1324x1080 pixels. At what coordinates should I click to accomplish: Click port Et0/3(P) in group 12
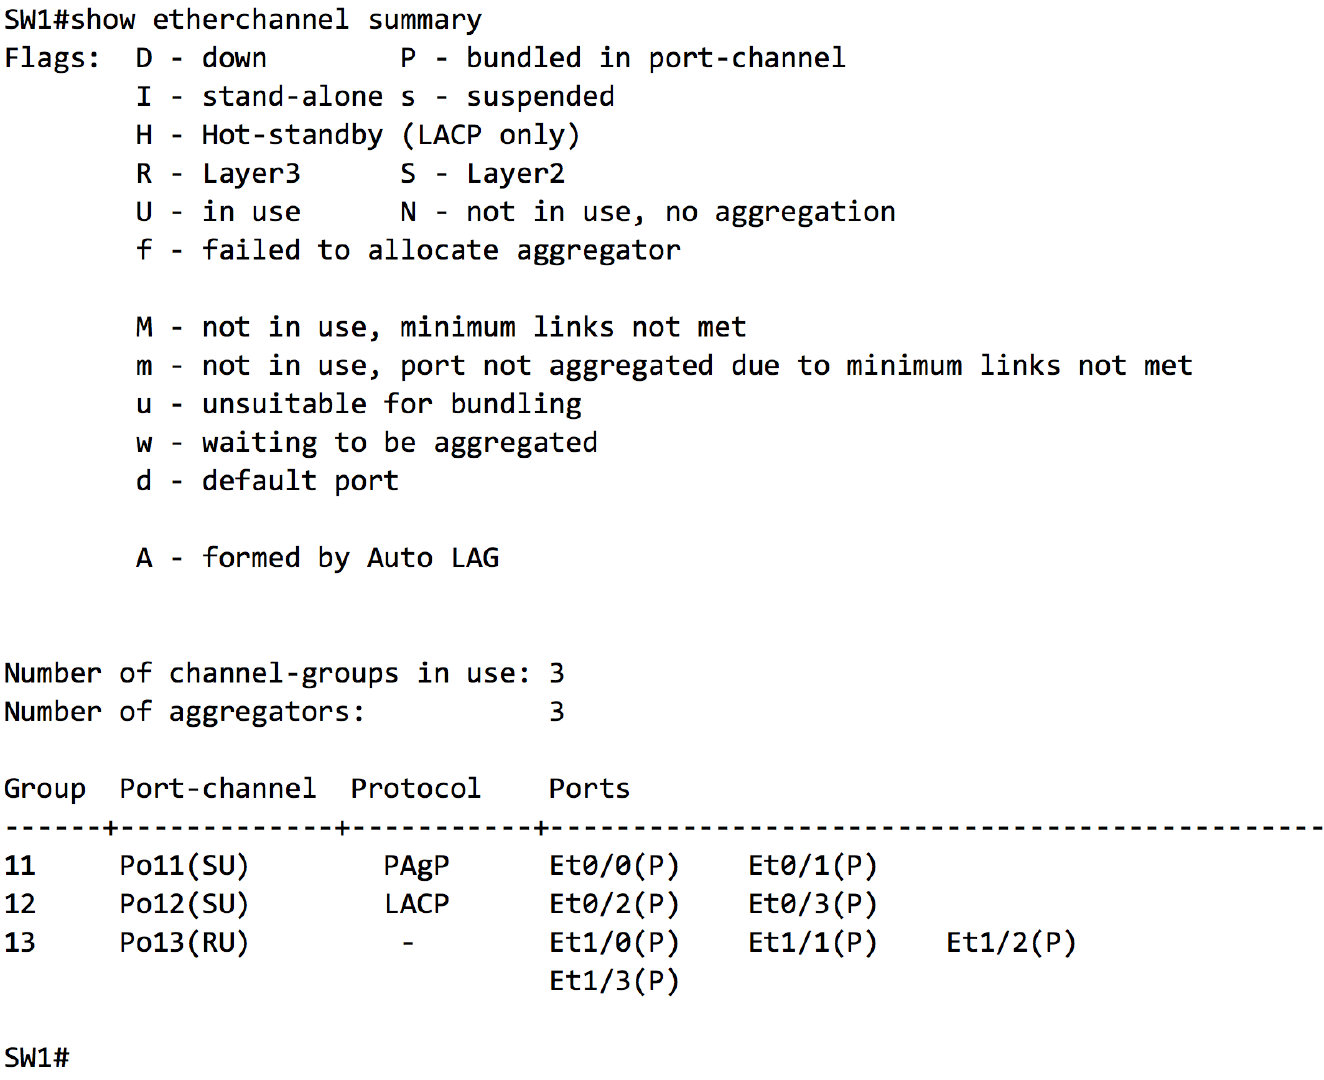(x=812, y=904)
